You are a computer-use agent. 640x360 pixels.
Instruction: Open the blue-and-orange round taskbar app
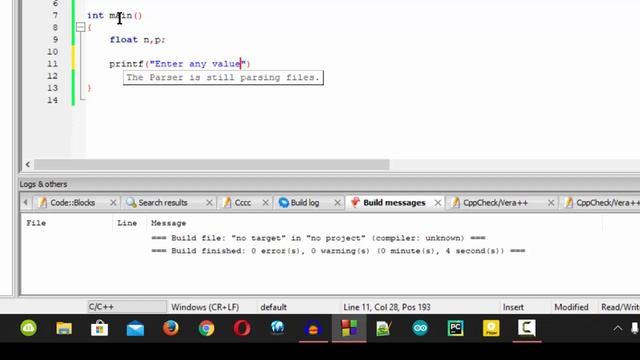[313, 328]
